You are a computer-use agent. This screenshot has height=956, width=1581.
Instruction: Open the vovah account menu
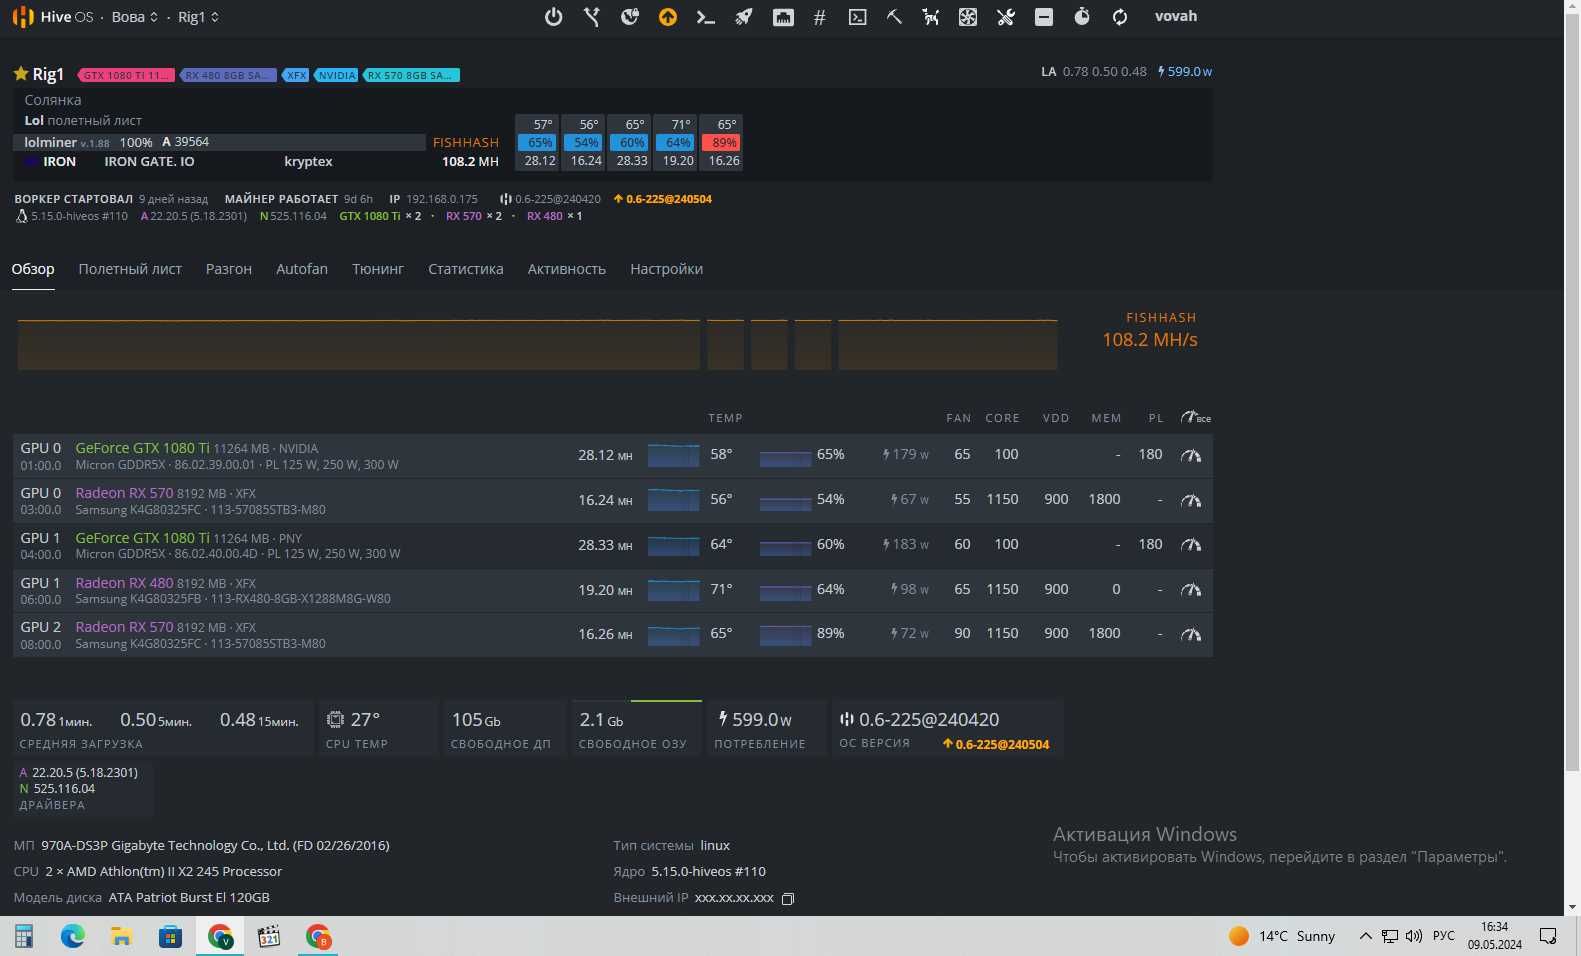(1176, 16)
